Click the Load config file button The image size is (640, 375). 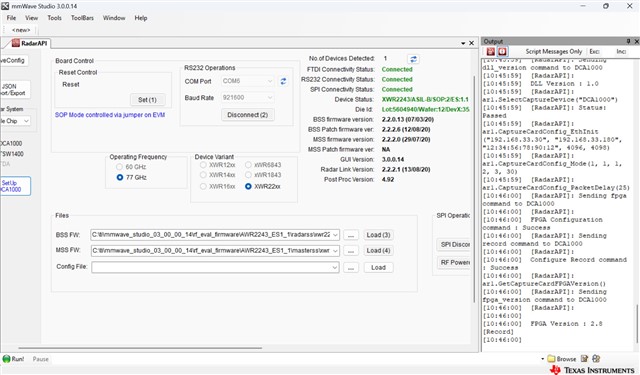(x=378, y=268)
